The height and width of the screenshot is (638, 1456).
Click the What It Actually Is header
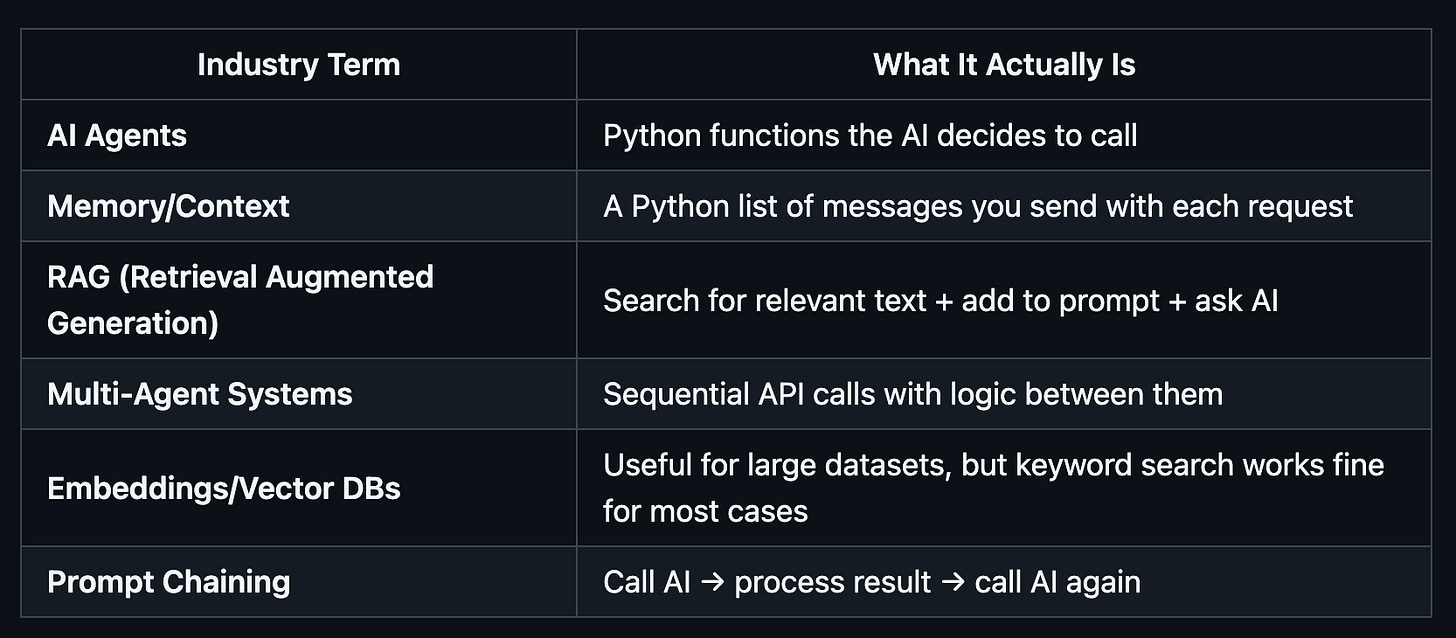pyautogui.click(x=1004, y=65)
